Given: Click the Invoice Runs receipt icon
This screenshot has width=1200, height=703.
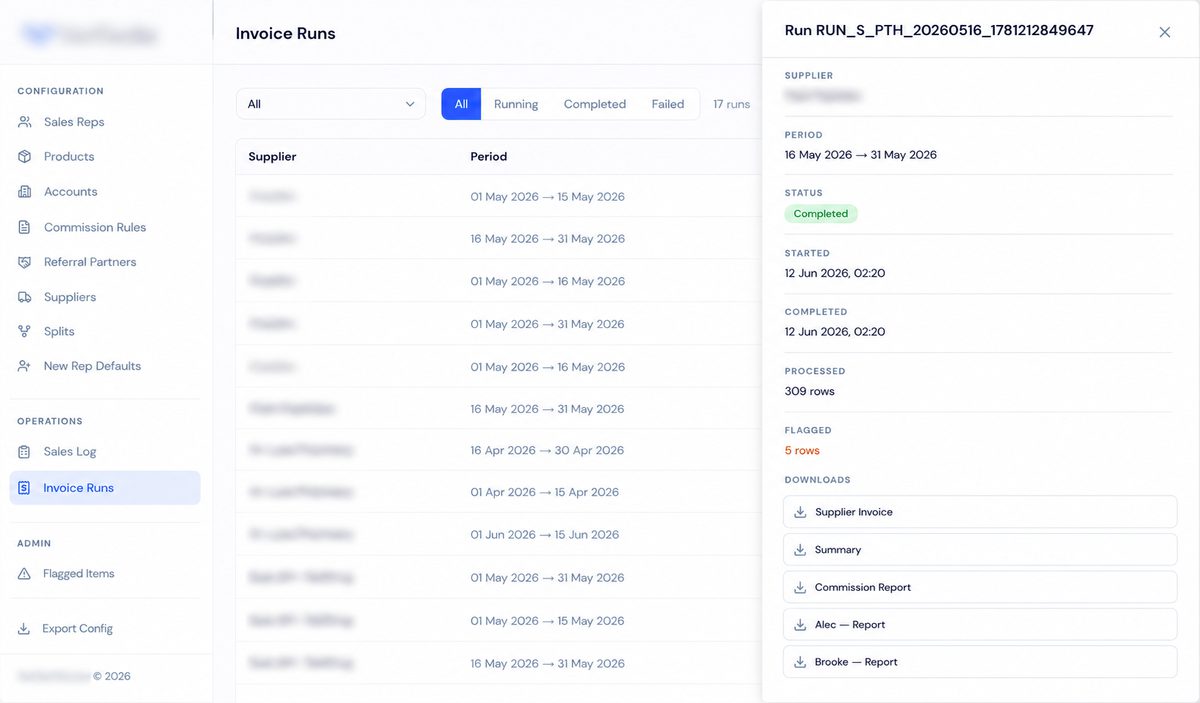Looking at the screenshot, I should 24,488.
